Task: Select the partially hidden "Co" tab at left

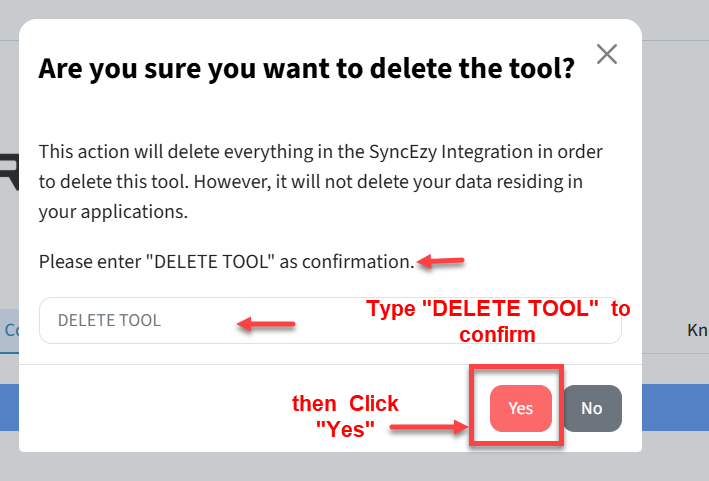Action: tap(10, 329)
